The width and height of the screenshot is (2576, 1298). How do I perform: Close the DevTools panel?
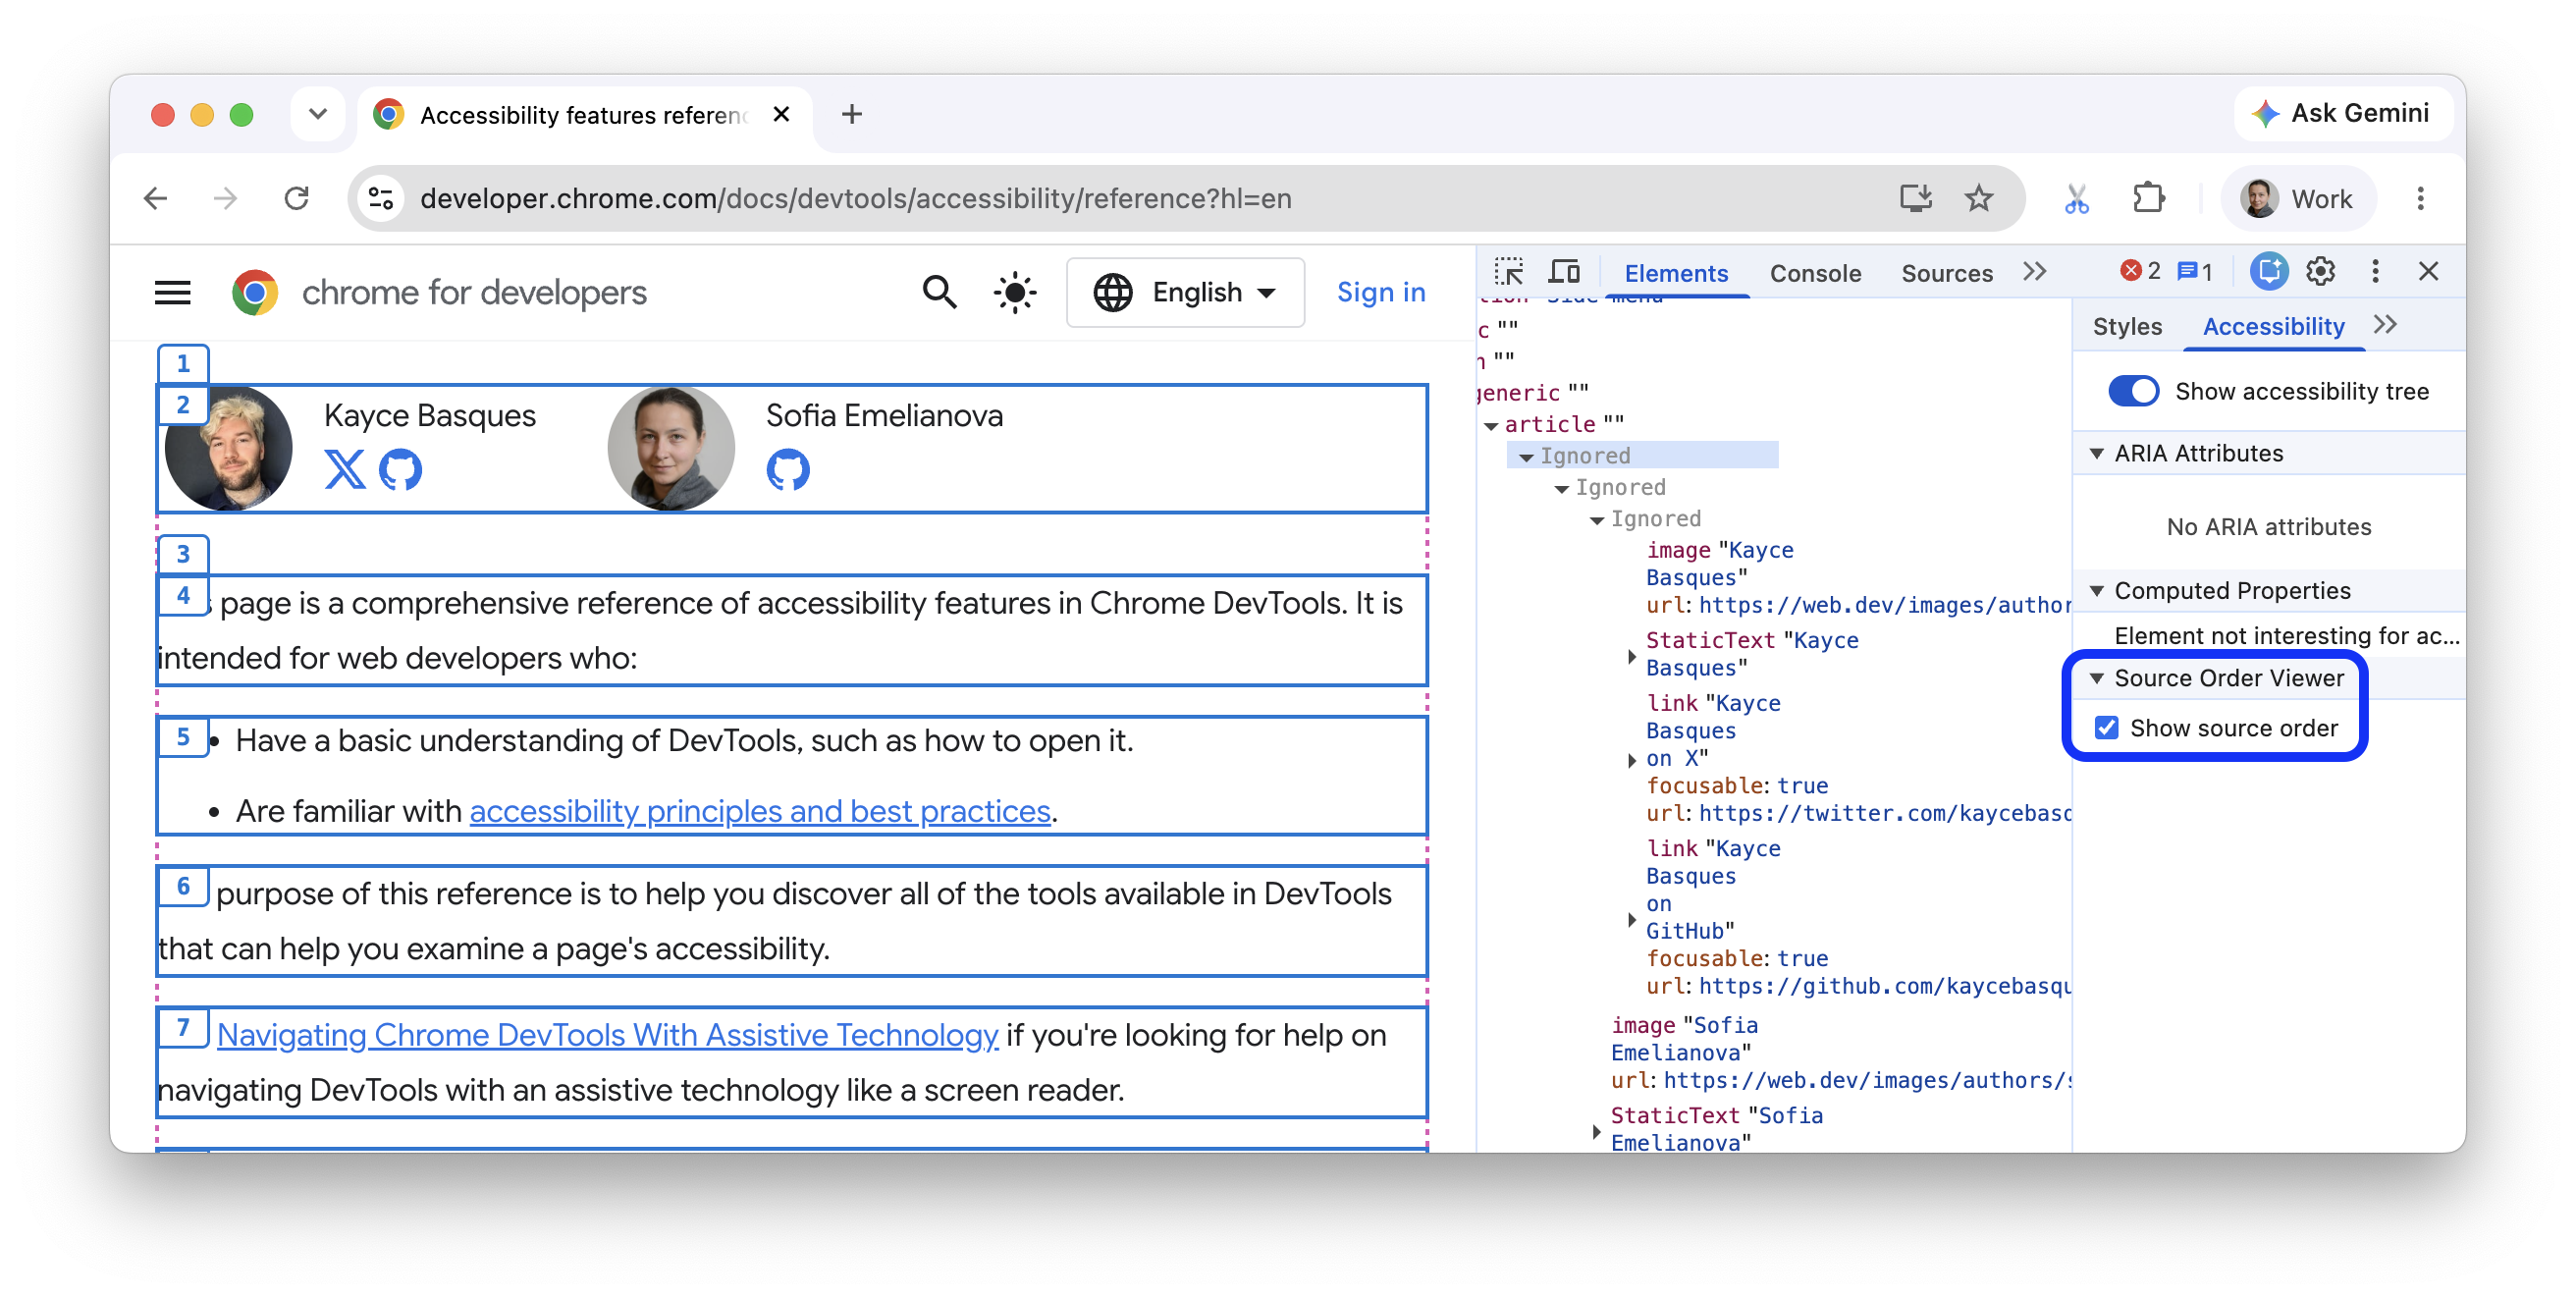(2428, 271)
